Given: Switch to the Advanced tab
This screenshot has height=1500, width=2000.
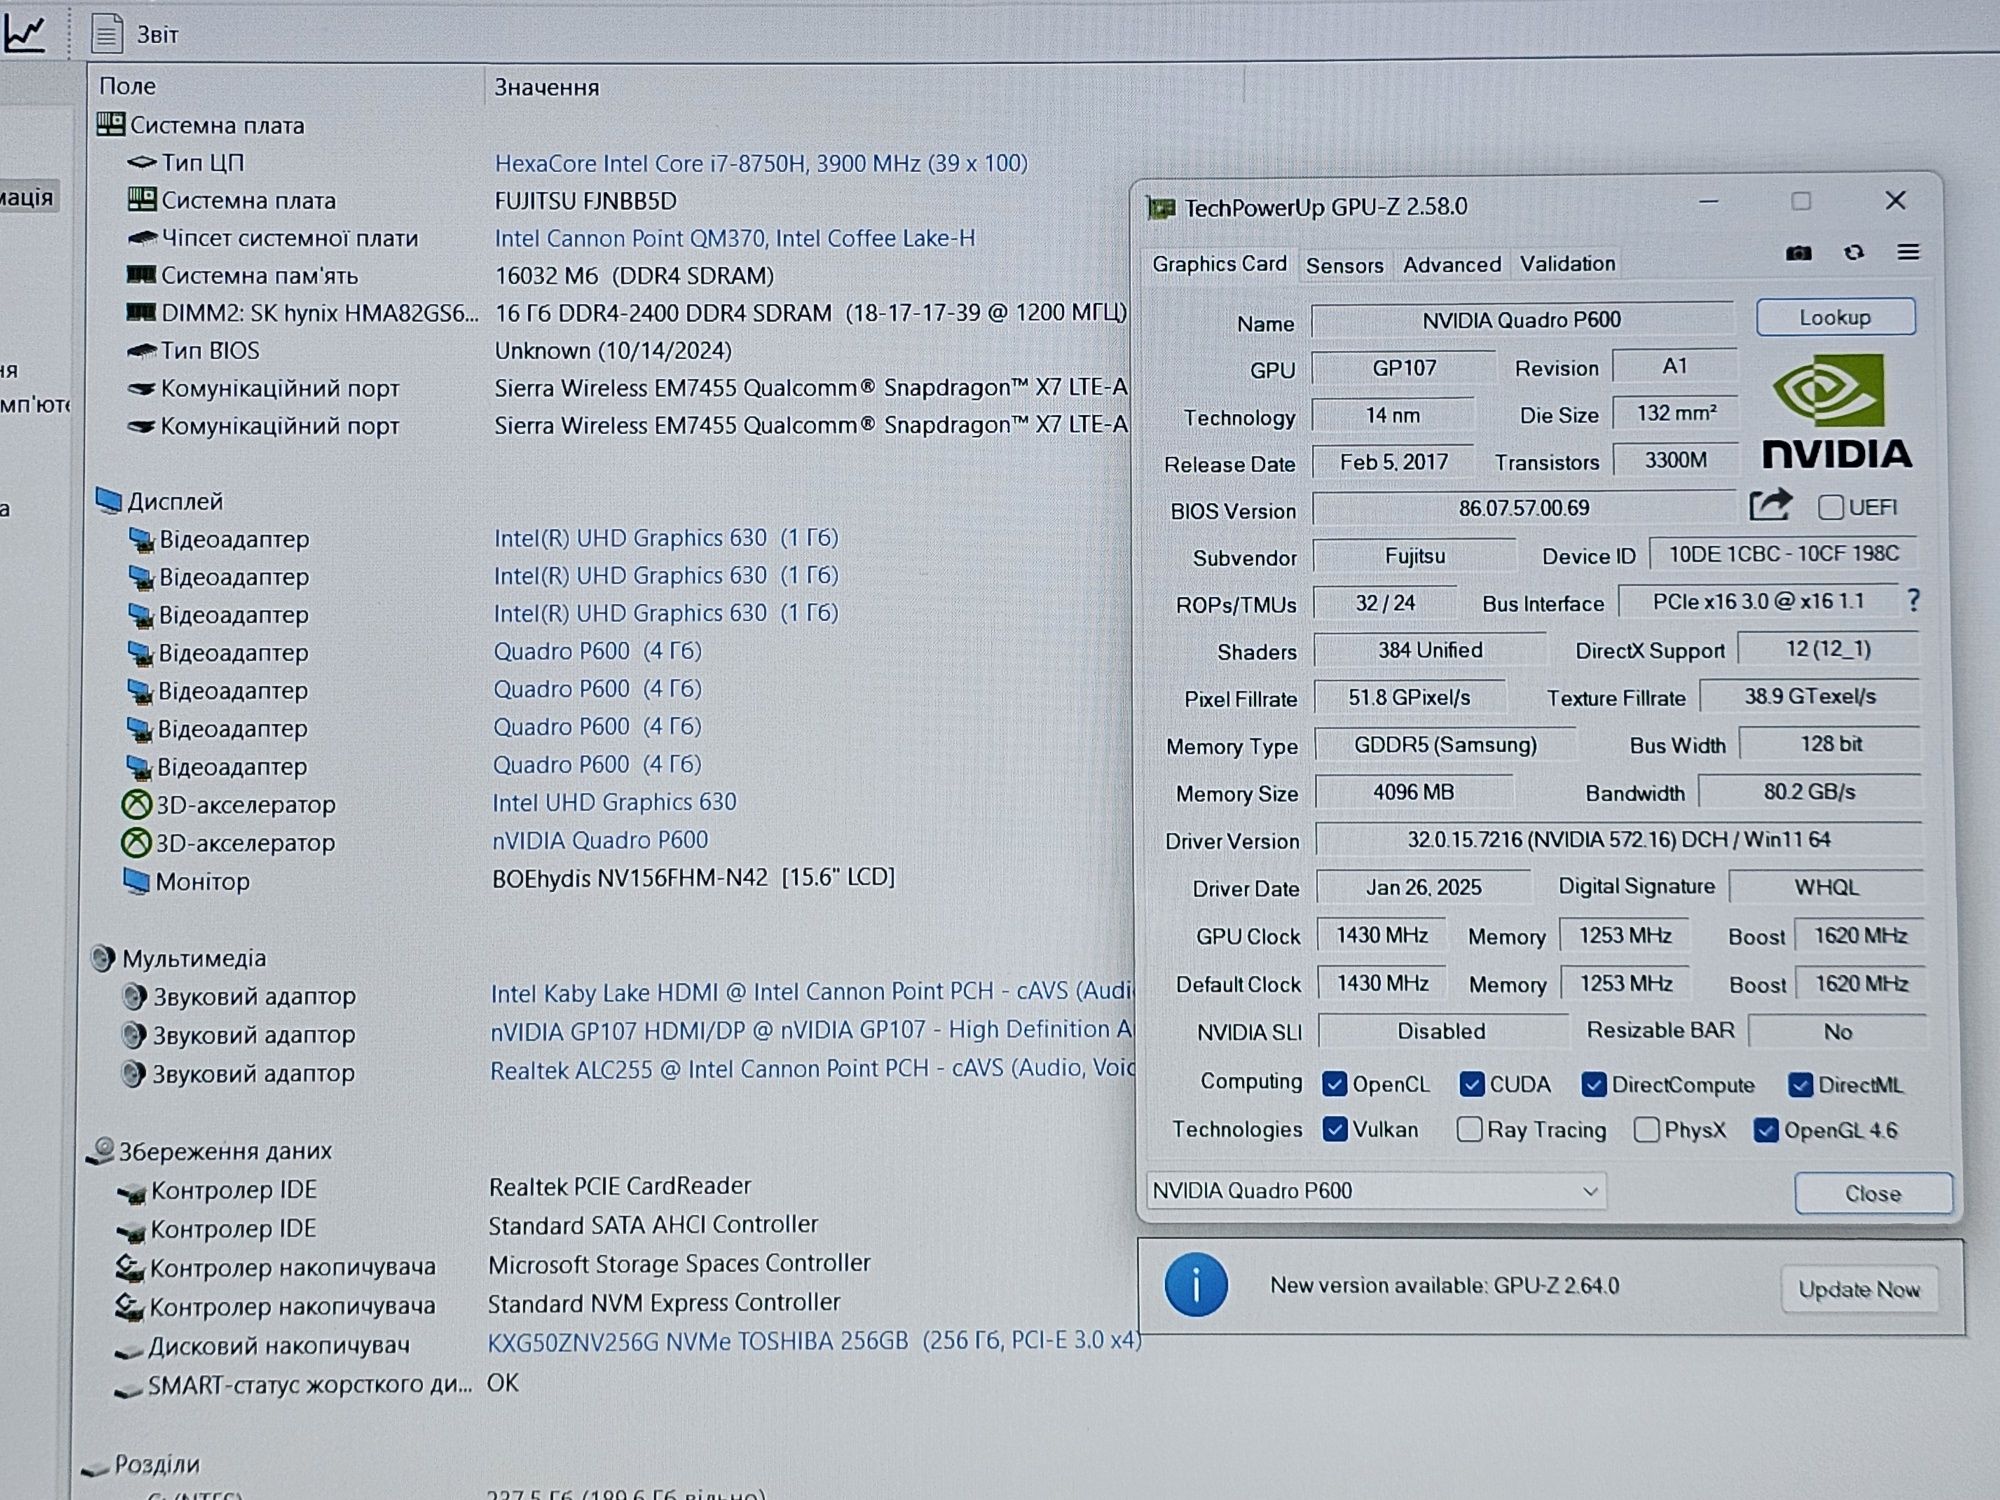Looking at the screenshot, I should (1451, 264).
